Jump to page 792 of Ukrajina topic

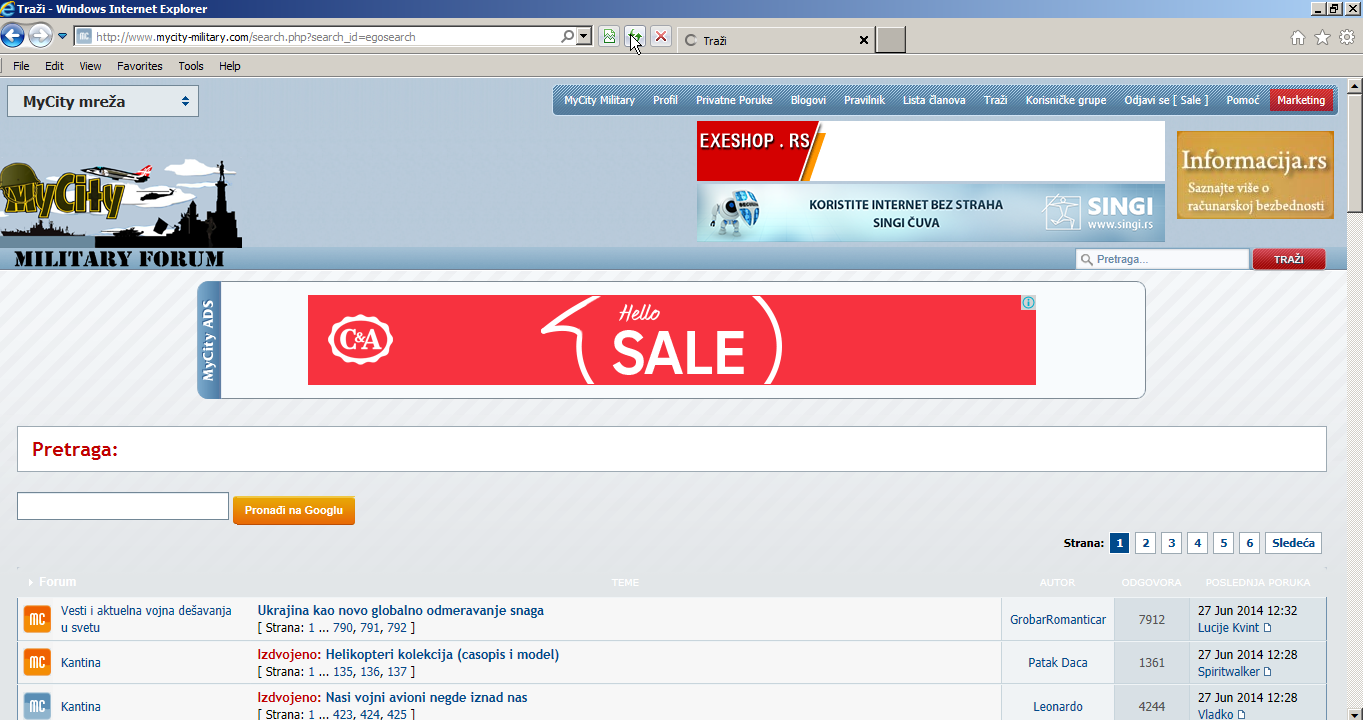(x=397, y=628)
